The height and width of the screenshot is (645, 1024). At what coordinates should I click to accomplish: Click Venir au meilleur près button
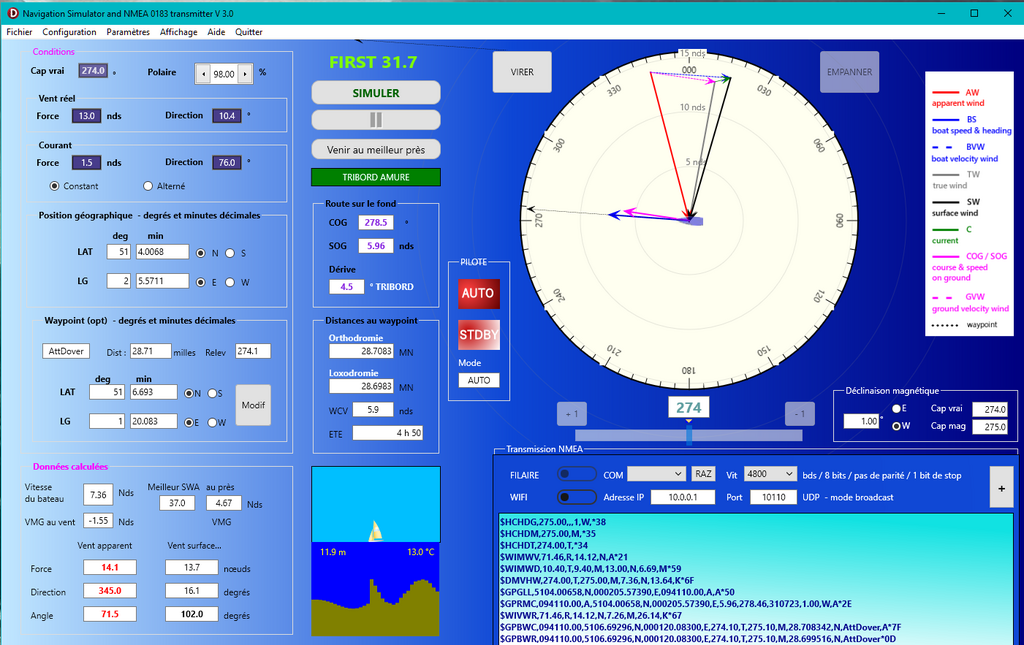(x=376, y=149)
